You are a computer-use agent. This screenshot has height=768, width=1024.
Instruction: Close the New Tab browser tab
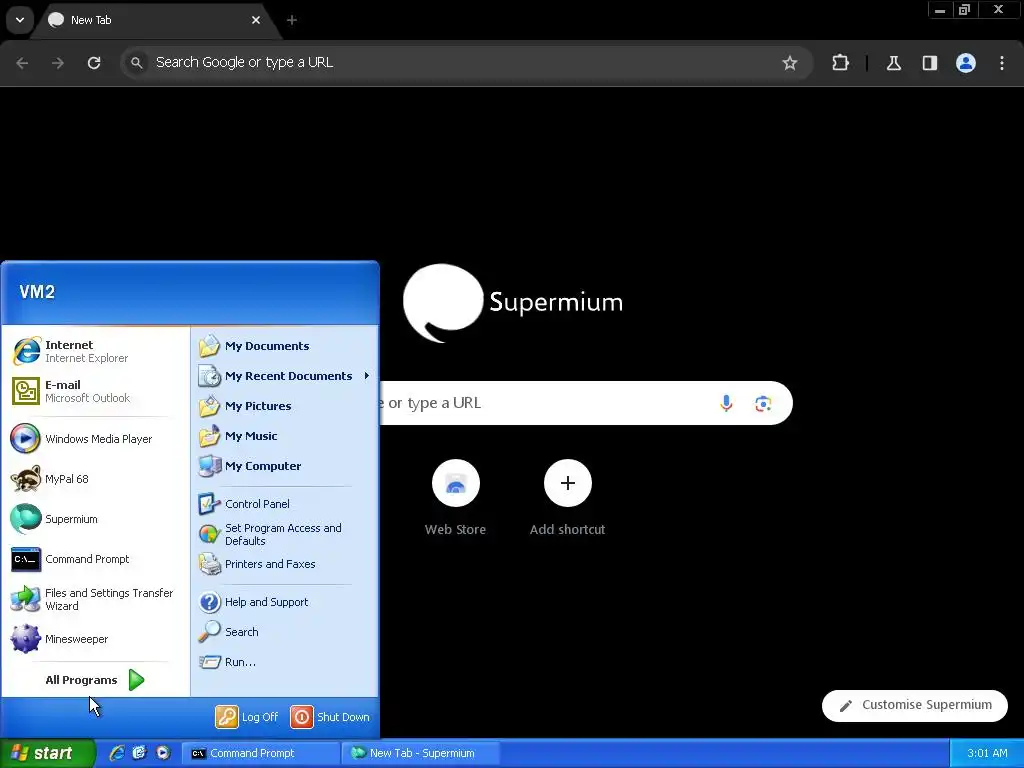[256, 20]
